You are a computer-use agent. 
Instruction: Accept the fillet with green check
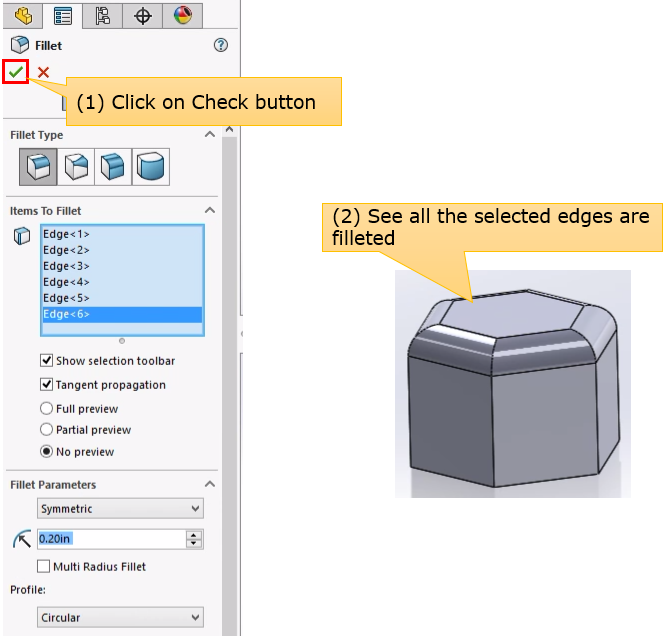pos(16,72)
